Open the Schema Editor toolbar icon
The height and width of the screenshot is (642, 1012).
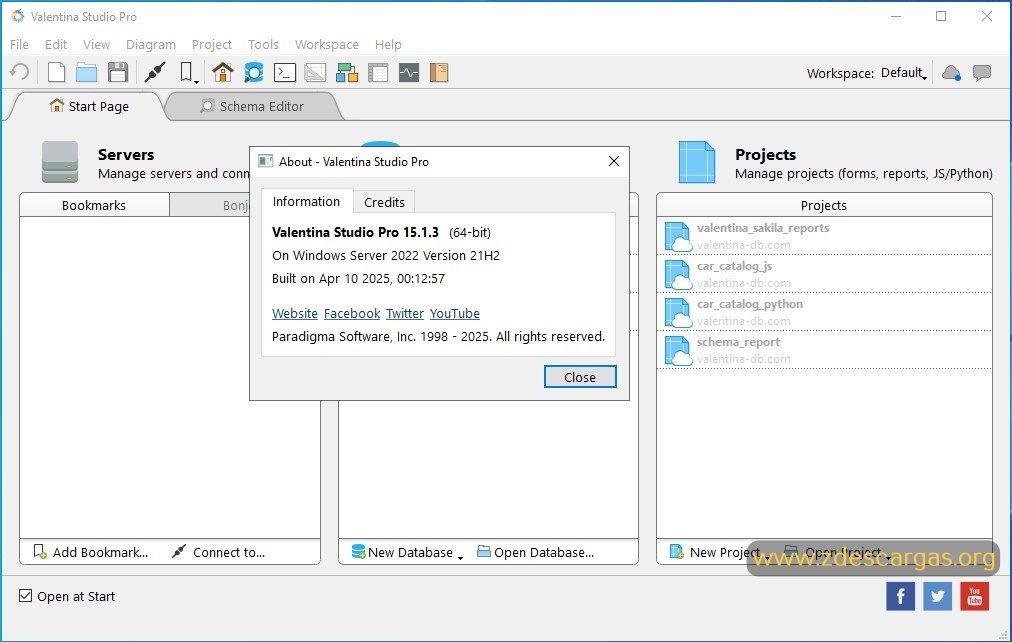coord(254,72)
